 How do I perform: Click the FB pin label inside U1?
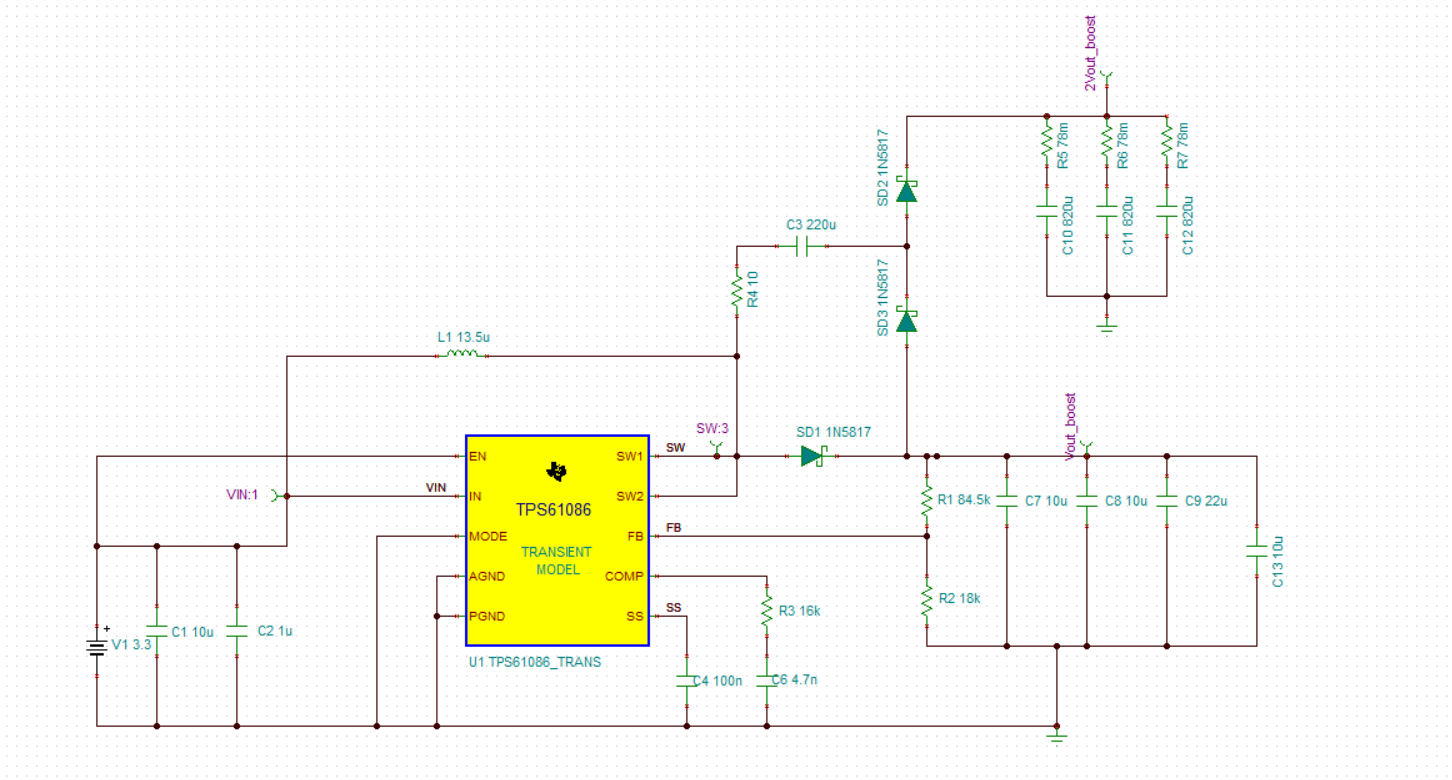tap(636, 536)
